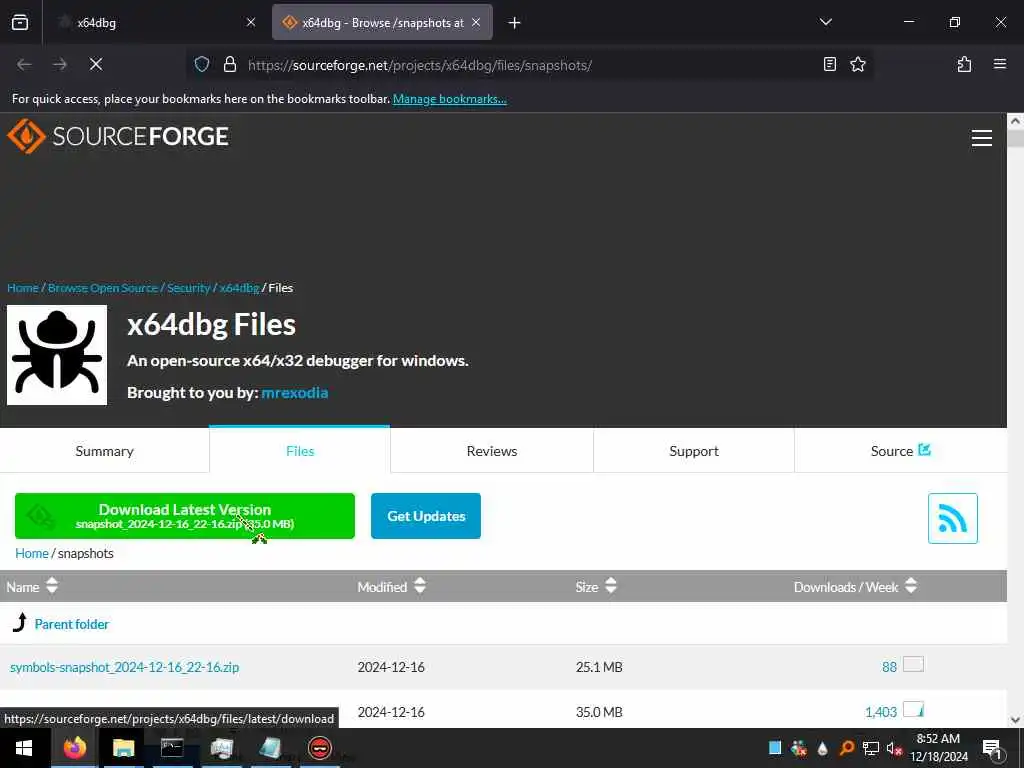Click the URL address bar
The image size is (1024, 768).
529,64
